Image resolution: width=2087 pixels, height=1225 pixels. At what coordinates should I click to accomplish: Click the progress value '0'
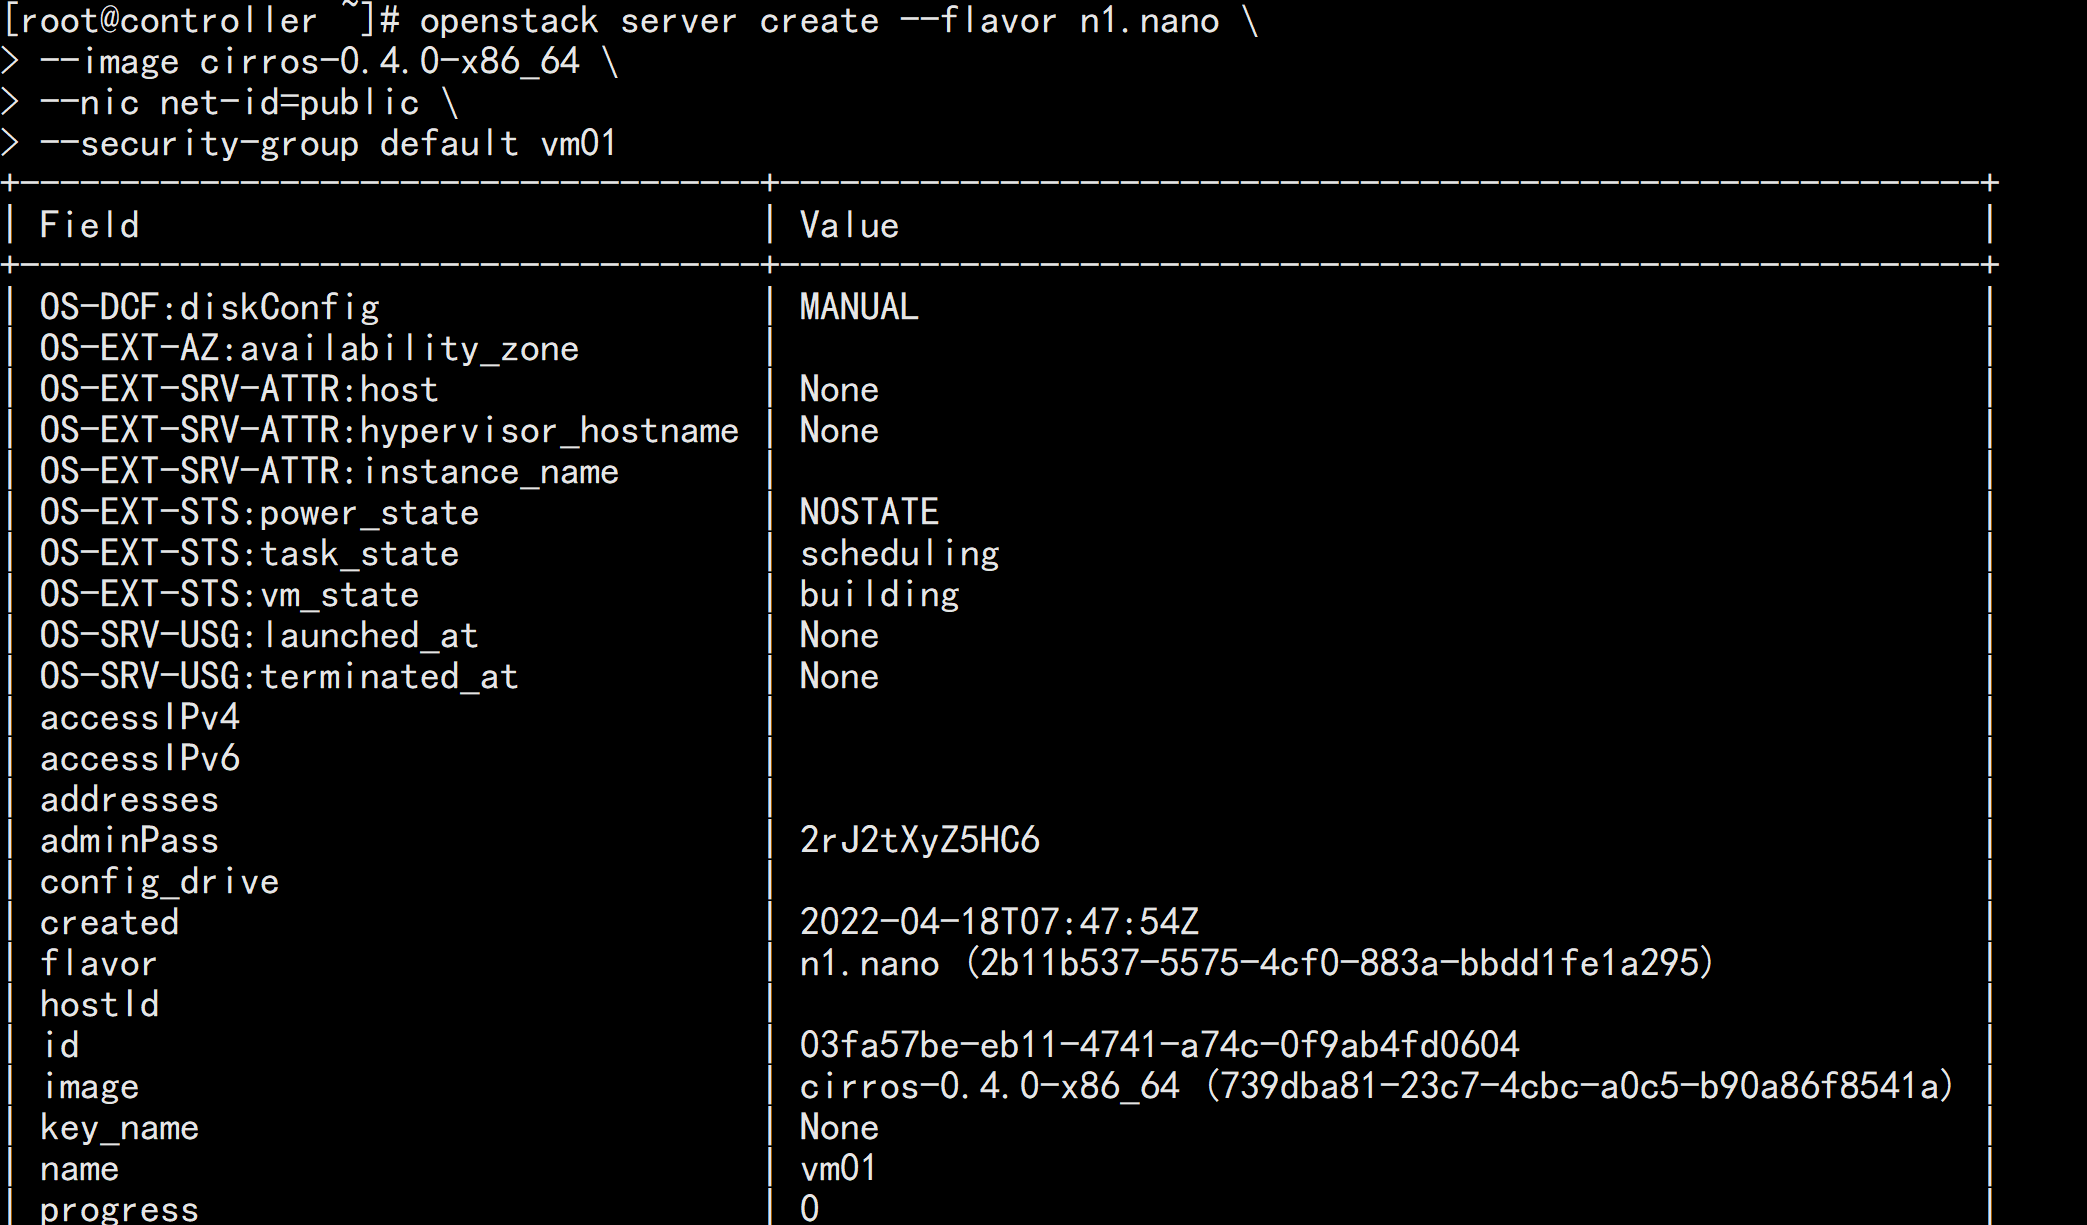[x=810, y=1208]
